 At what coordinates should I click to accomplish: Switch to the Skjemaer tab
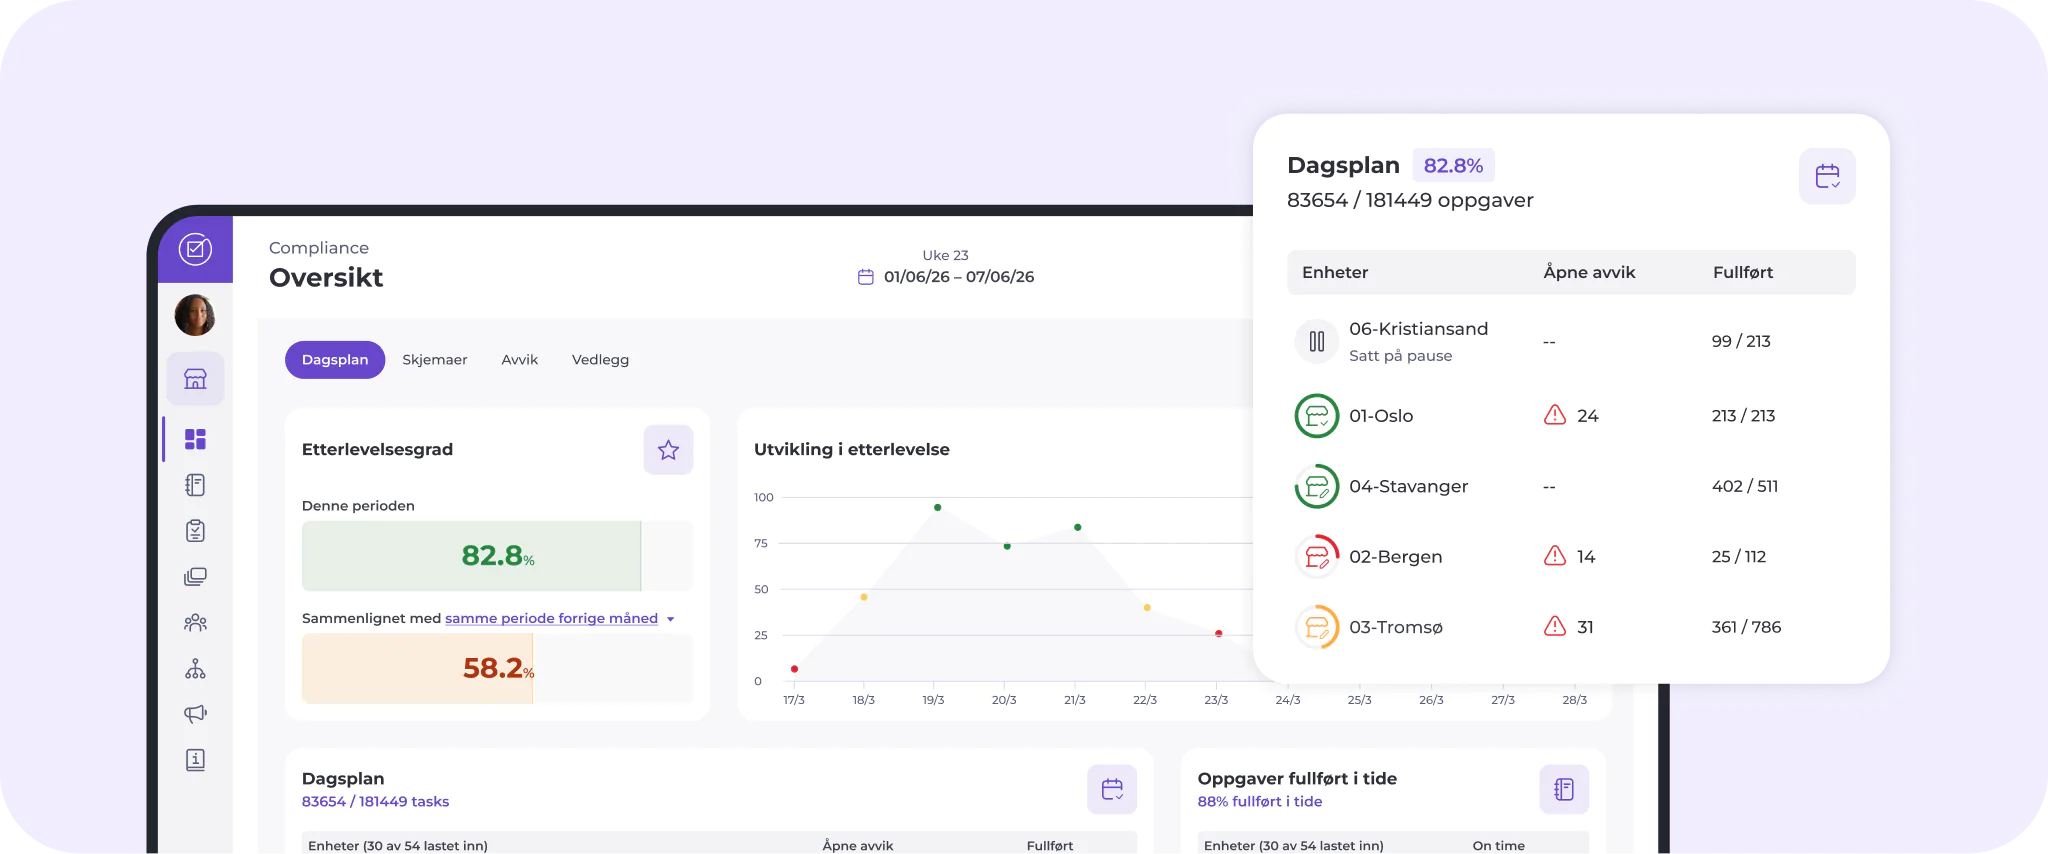435,360
